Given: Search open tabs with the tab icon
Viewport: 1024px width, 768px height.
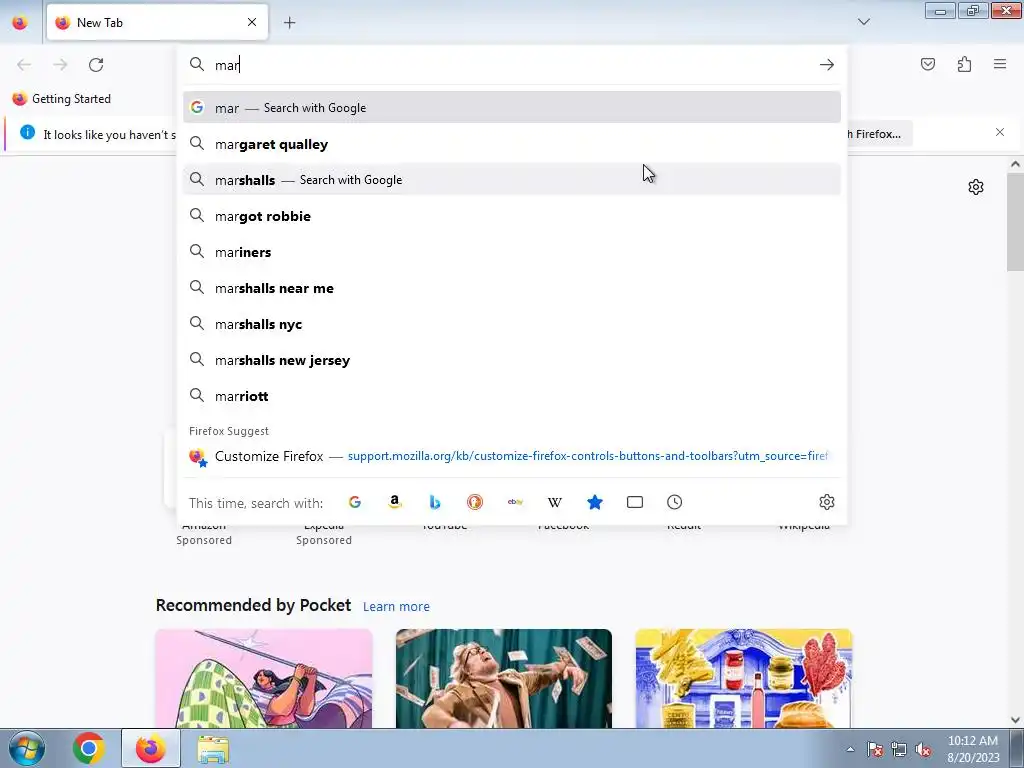Looking at the screenshot, I should (635, 502).
